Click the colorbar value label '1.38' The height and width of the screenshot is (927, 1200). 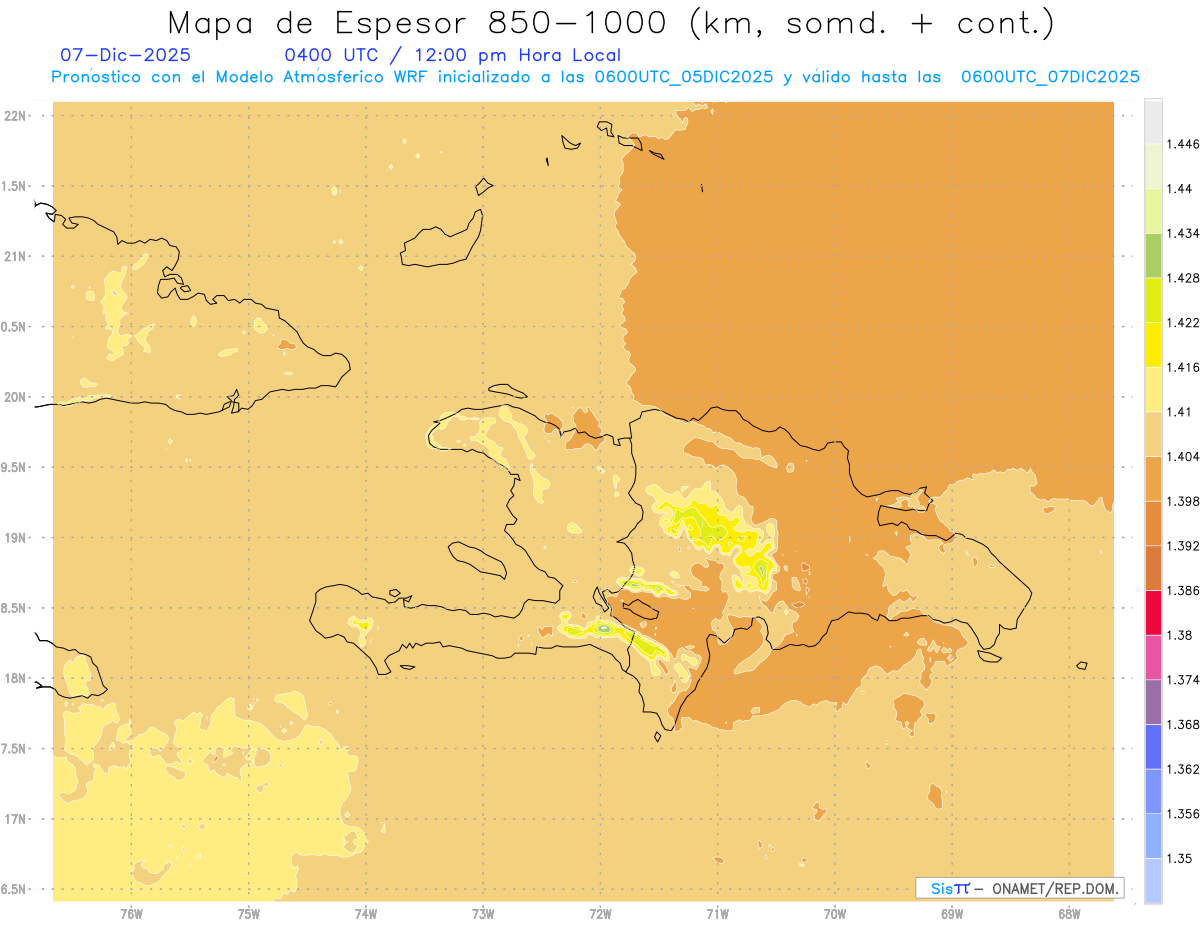pyautogui.click(x=1181, y=635)
